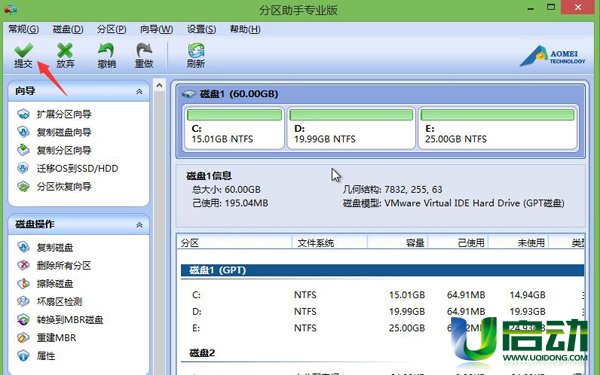Select the E: 25.00GB partition block
The width and height of the screenshot is (600, 375).
coord(497,128)
